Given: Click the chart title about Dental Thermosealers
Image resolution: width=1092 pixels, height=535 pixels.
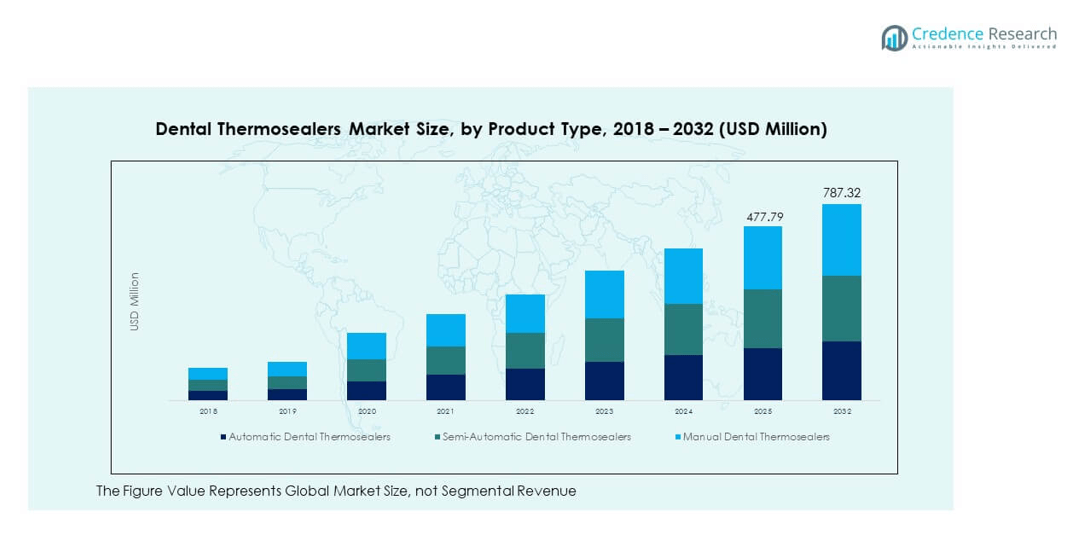Looking at the screenshot, I should pyautogui.click(x=491, y=129).
